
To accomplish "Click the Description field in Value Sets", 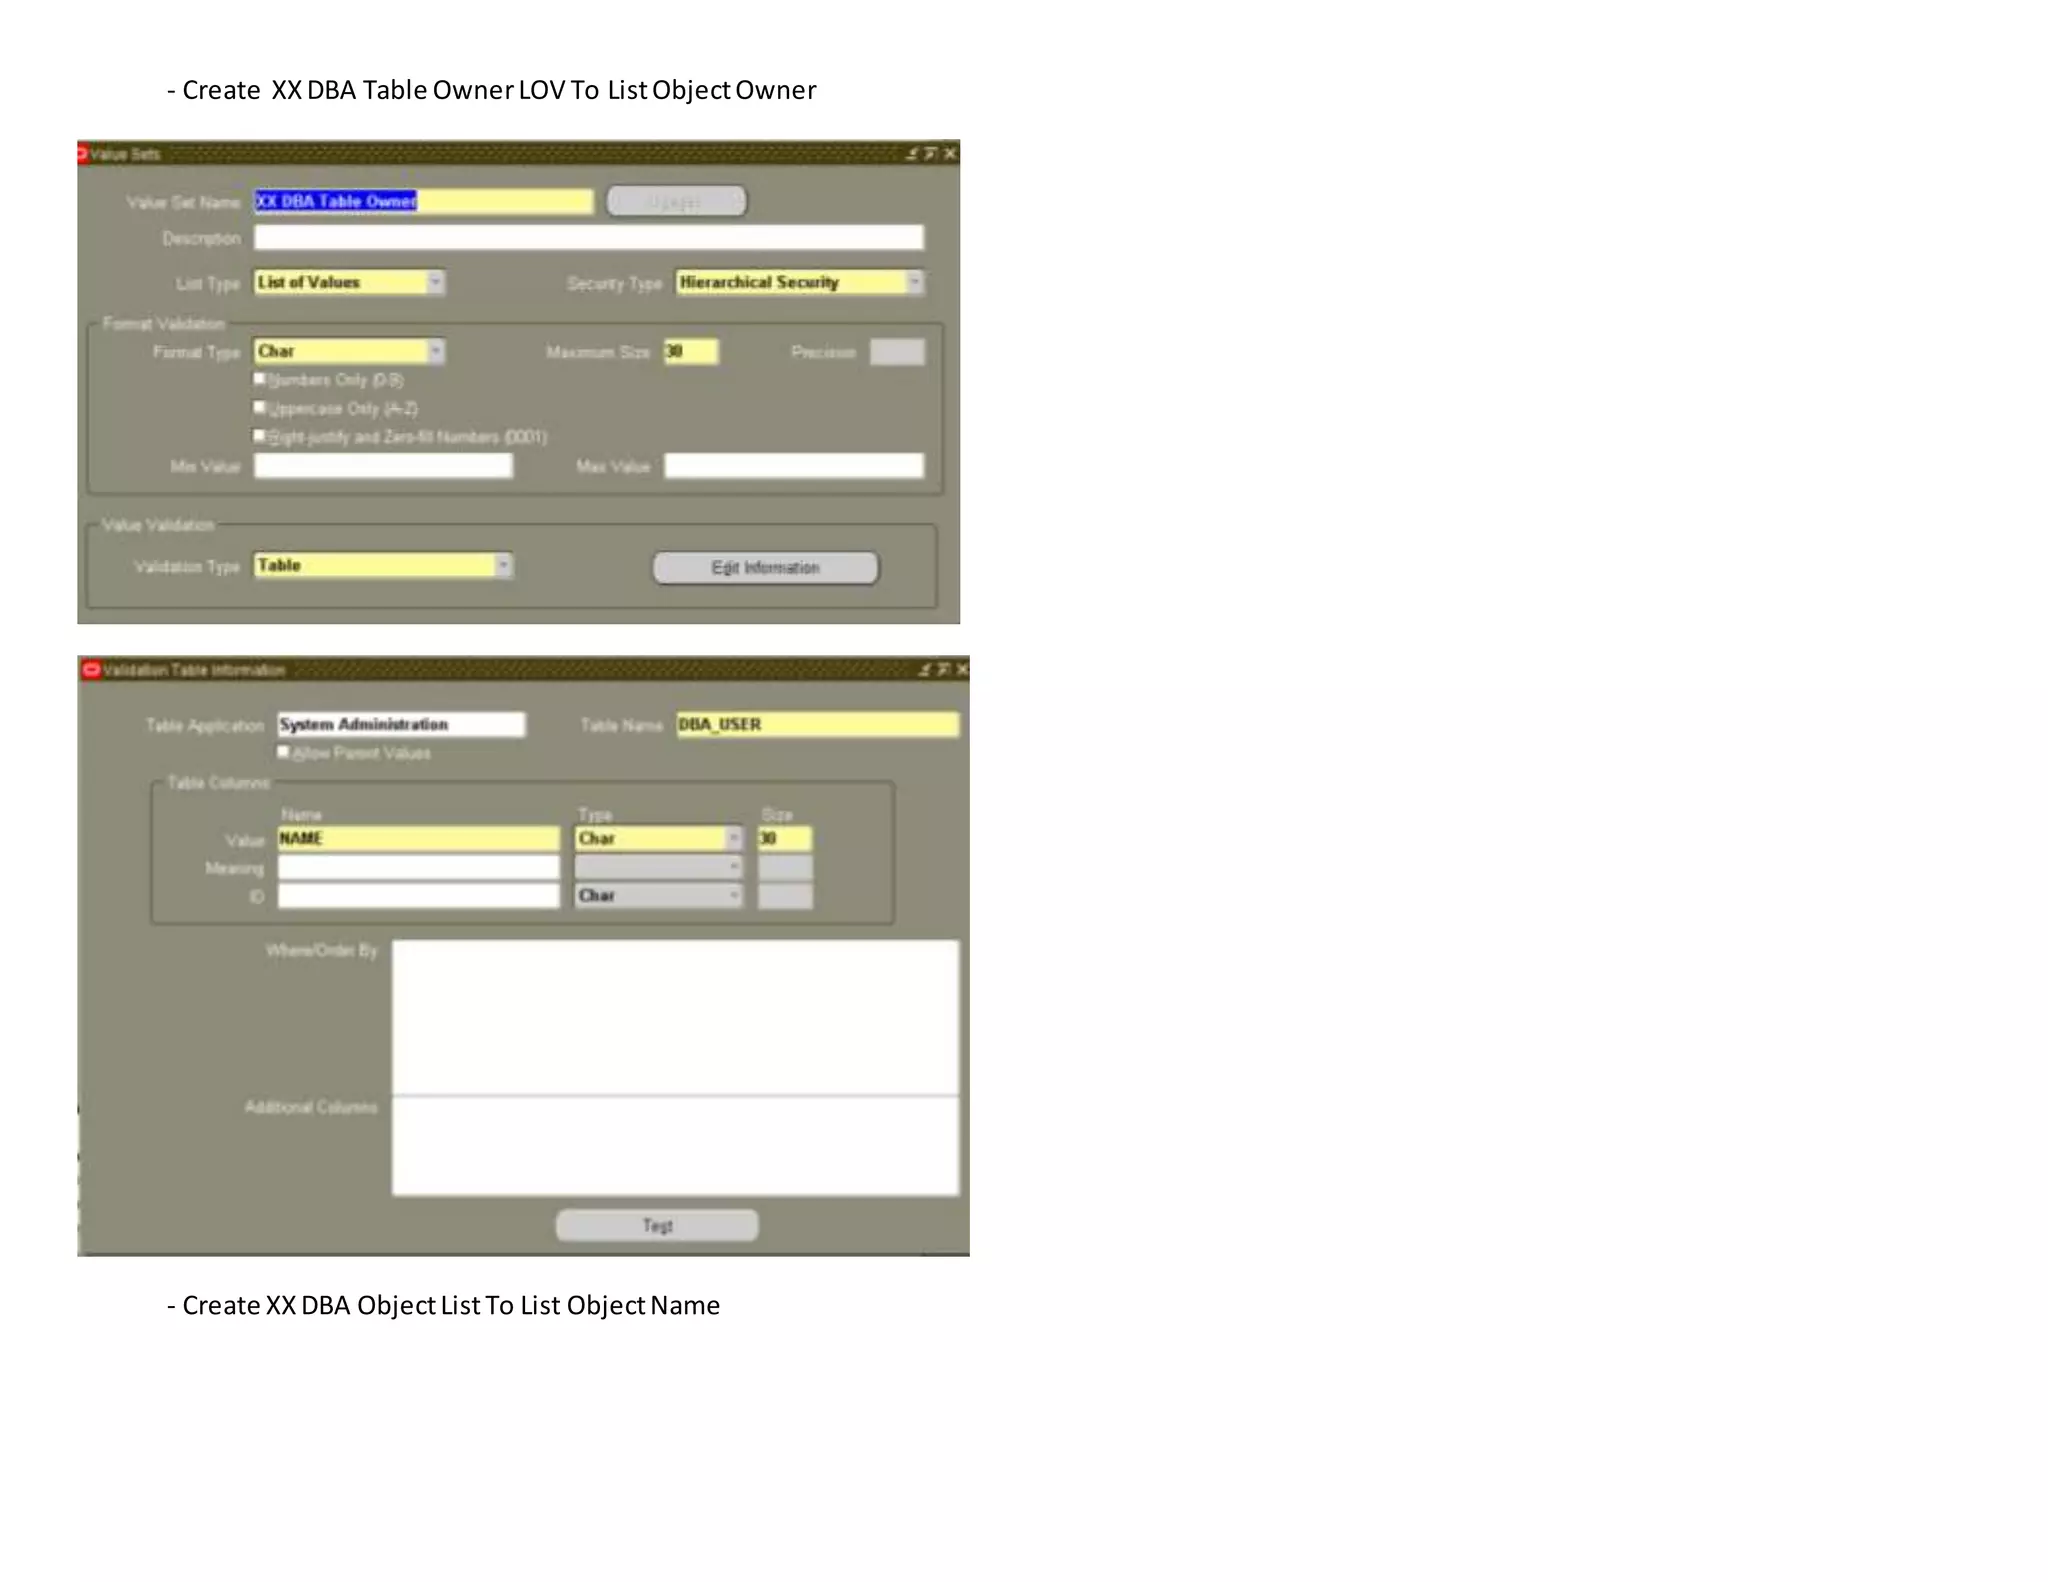I will 589,238.
